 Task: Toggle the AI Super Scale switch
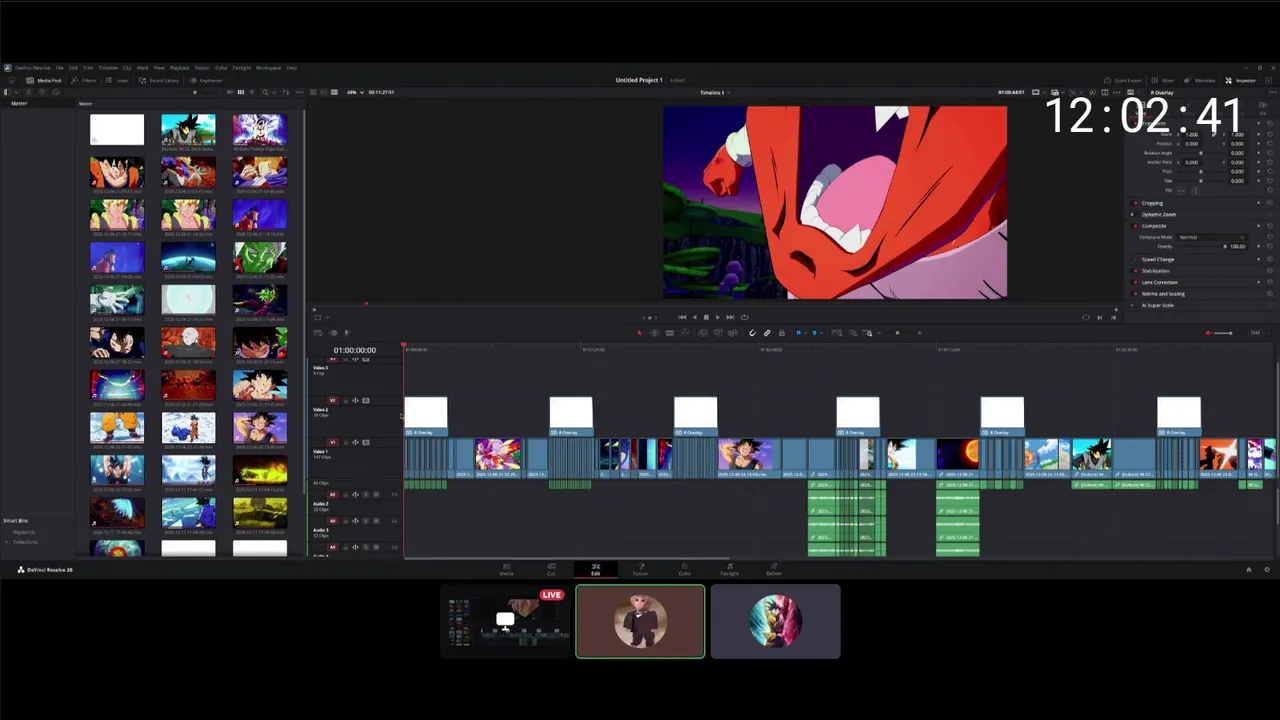tap(1133, 305)
